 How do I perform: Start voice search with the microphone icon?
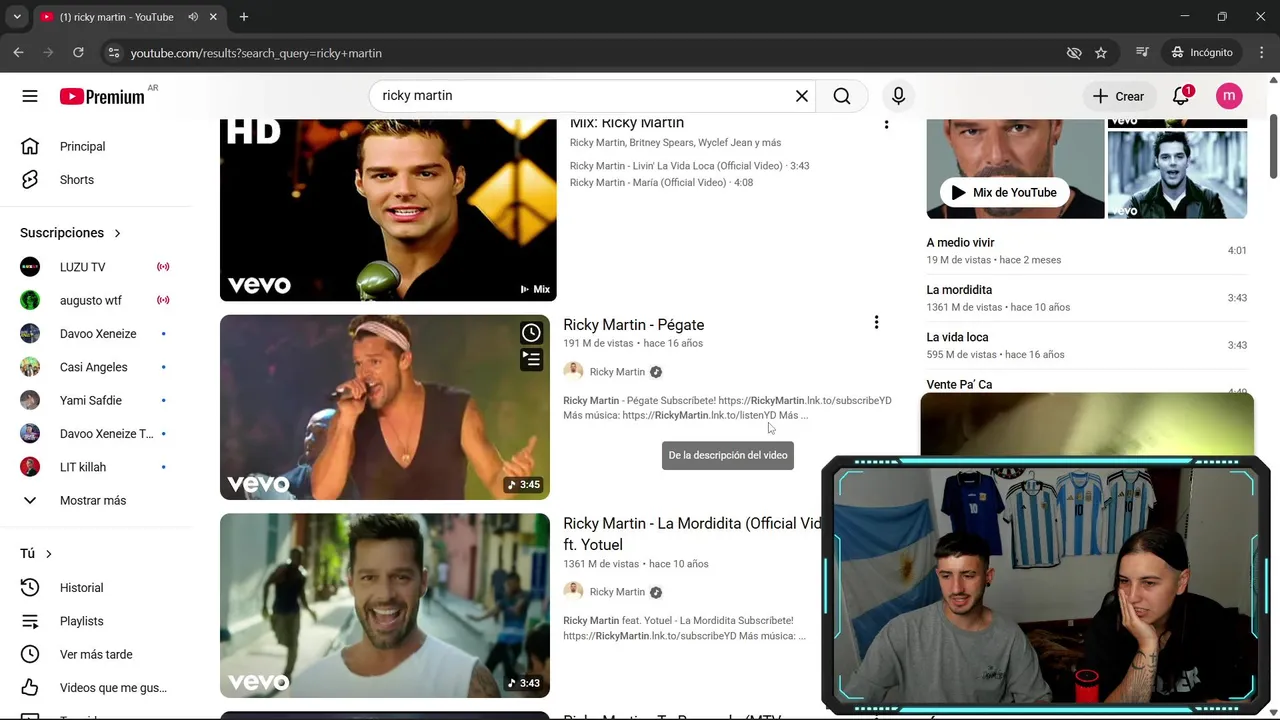(x=898, y=96)
